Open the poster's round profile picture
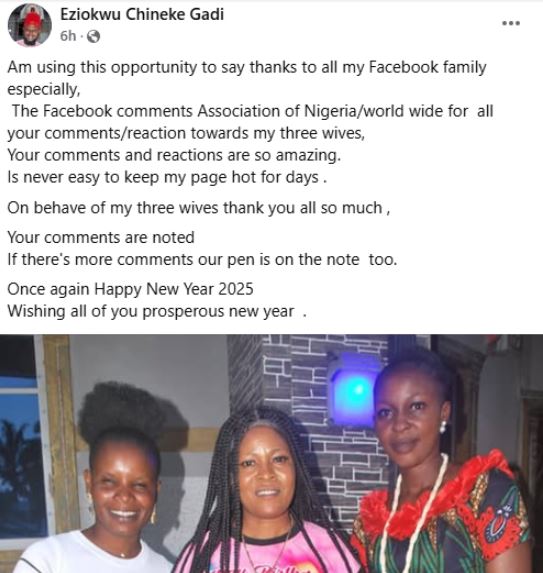This screenshot has width=543, height=573. click(x=30, y=25)
